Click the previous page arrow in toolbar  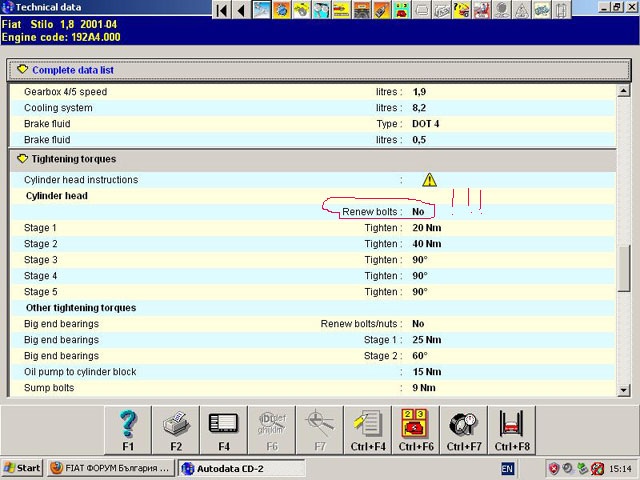coord(241,10)
